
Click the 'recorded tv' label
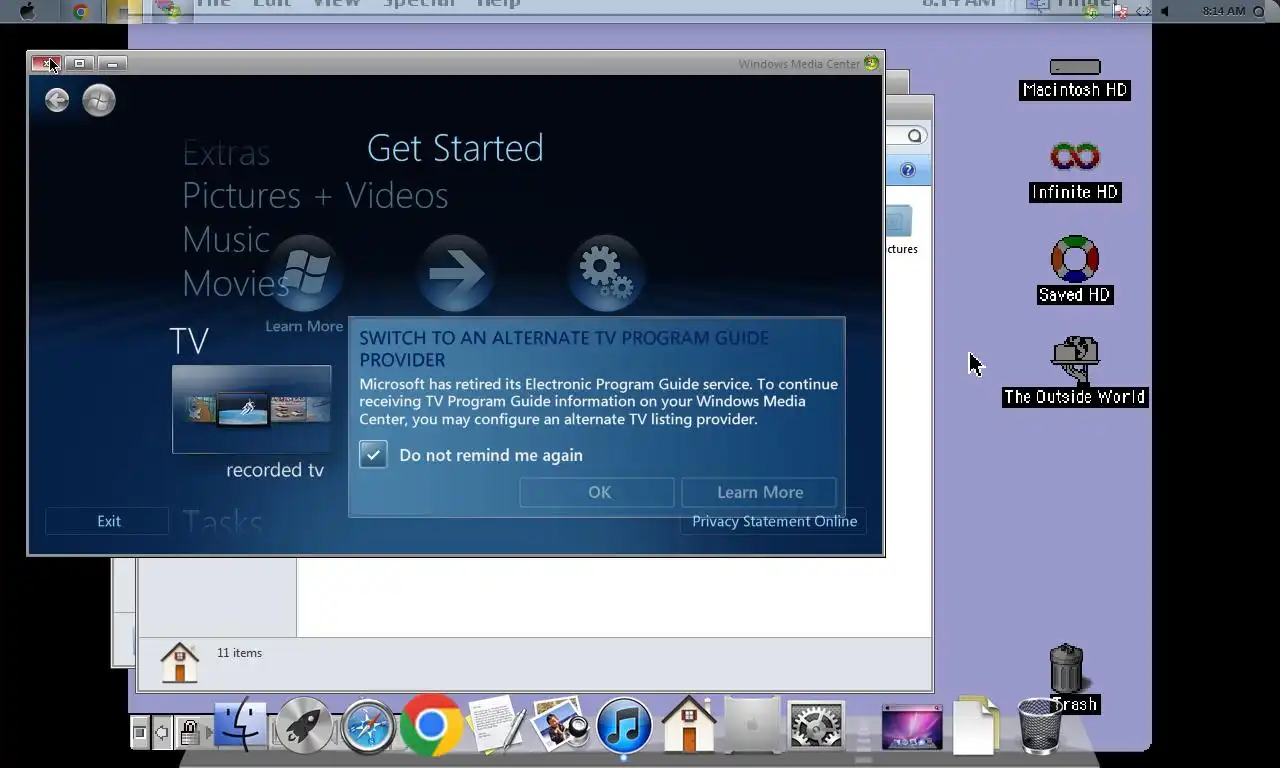[275, 470]
